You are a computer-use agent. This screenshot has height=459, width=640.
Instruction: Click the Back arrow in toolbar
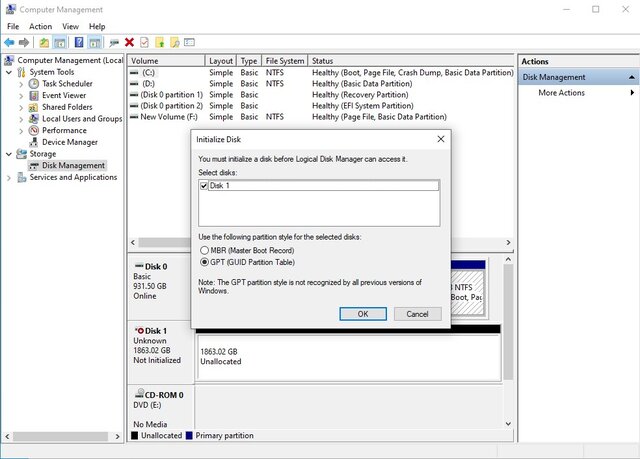coord(9,43)
